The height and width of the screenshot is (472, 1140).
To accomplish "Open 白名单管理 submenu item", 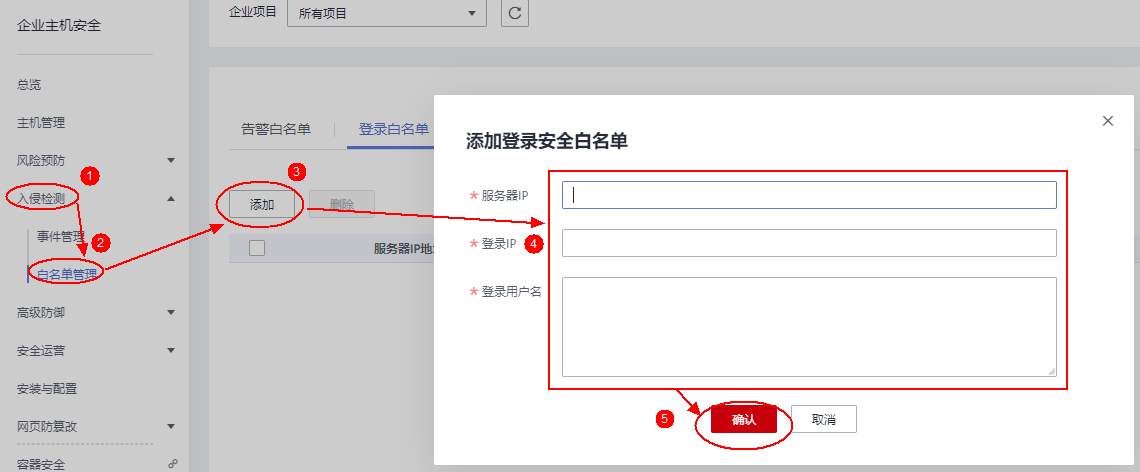I will [67, 274].
